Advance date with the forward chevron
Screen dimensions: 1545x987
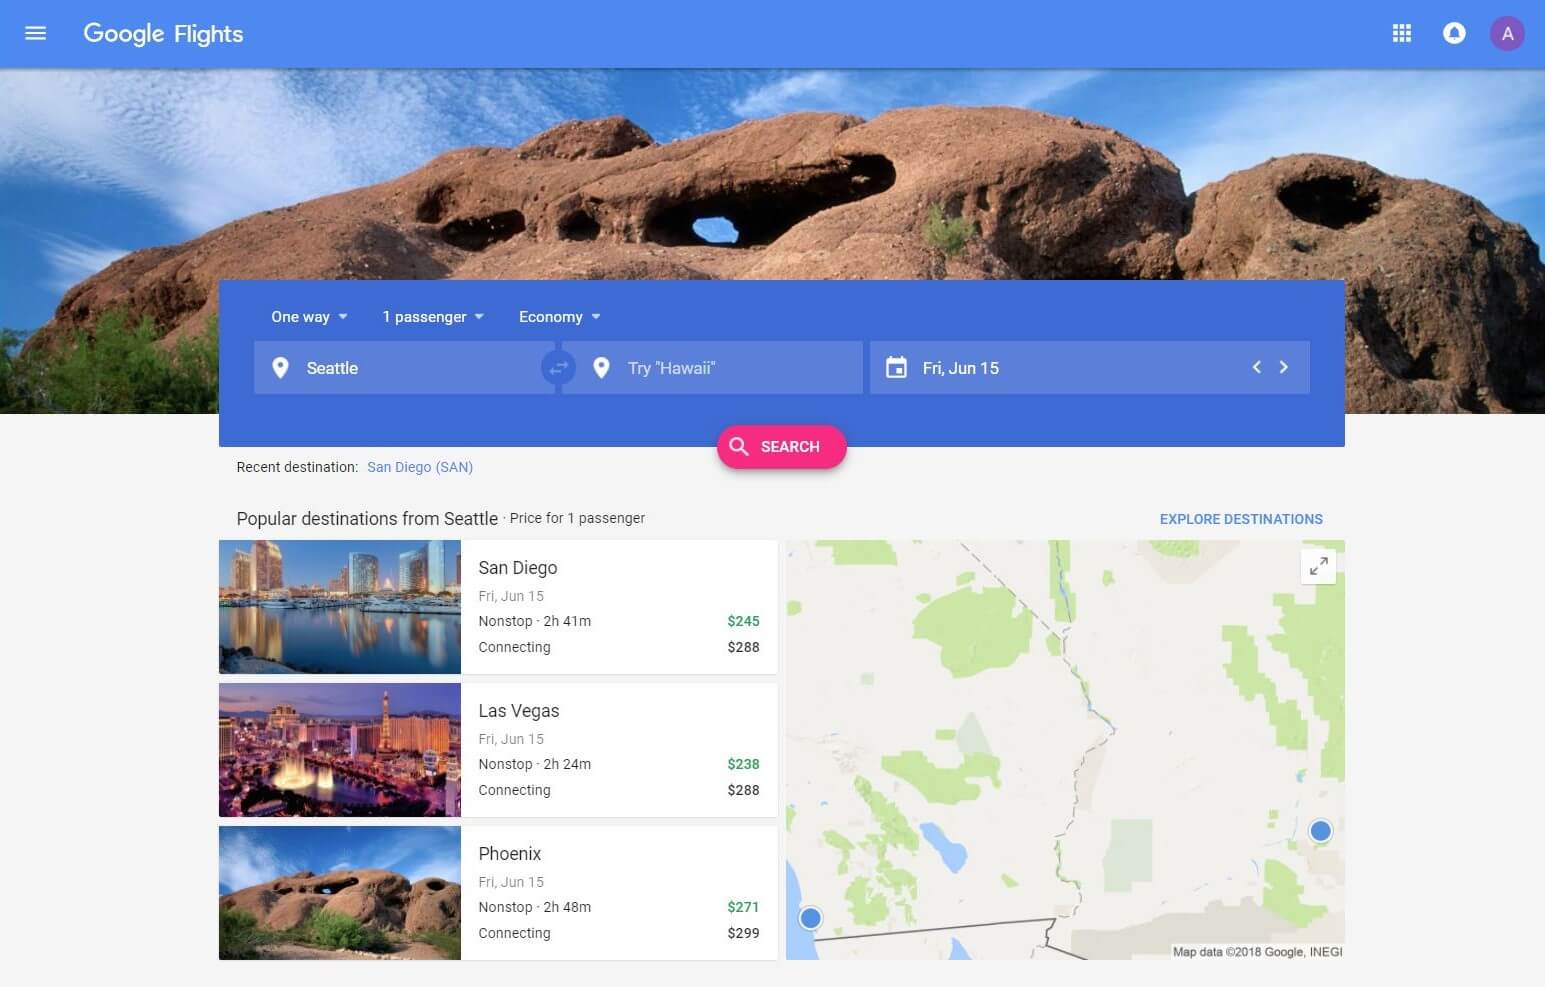1284,367
